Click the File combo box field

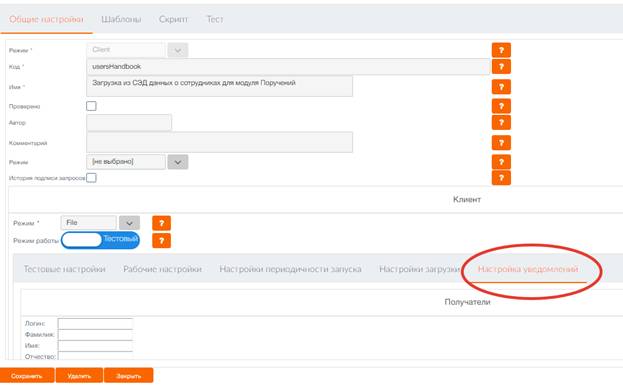tap(89, 223)
